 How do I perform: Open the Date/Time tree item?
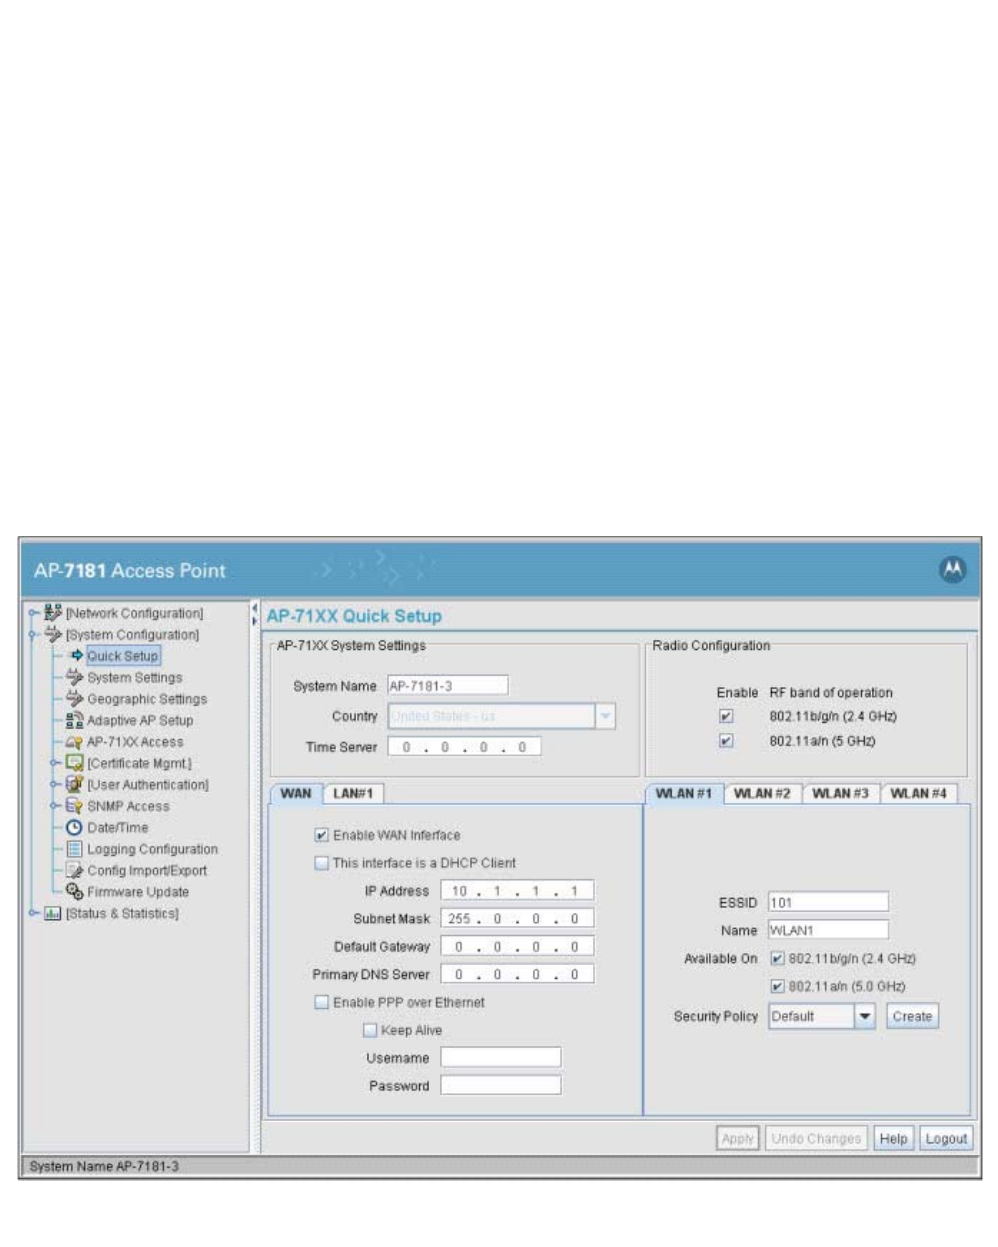(x=118, y=828)
